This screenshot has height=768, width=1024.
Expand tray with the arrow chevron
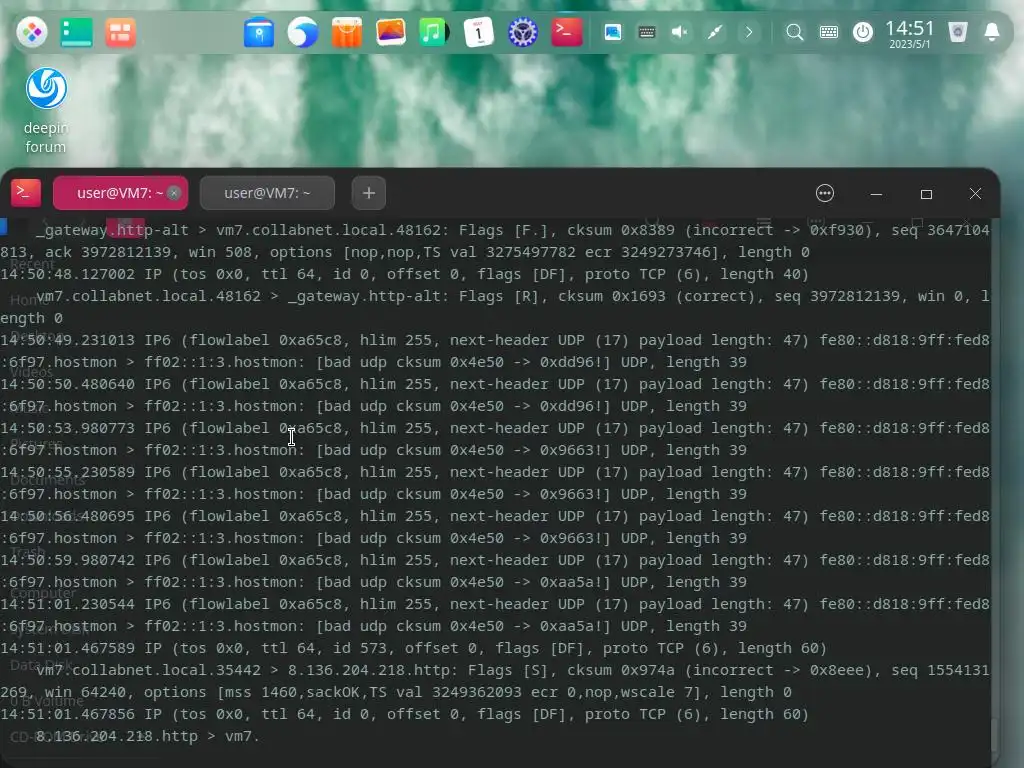click(749, 32)
